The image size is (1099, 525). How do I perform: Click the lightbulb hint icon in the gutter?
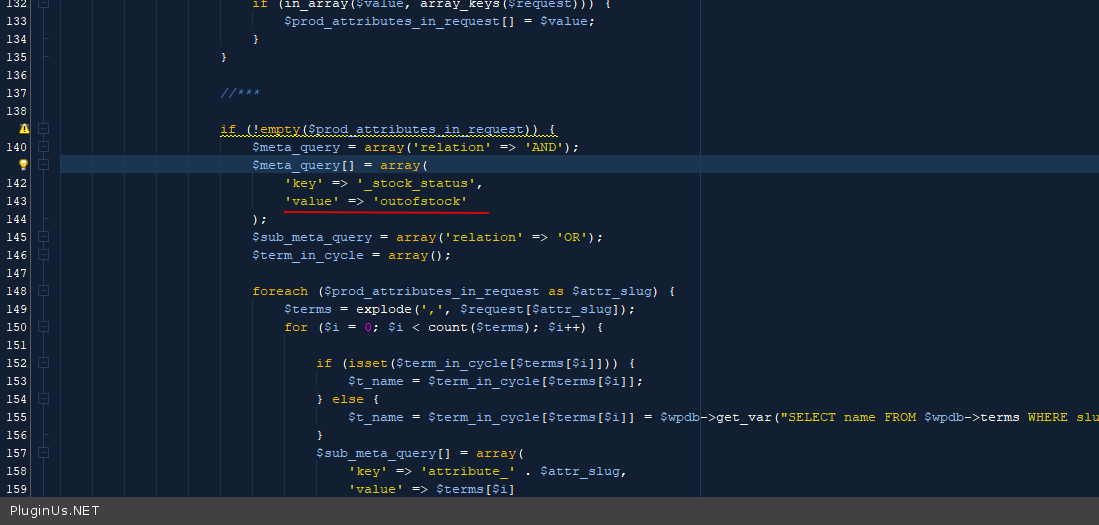pyautogui.click(x=24, y=165)
